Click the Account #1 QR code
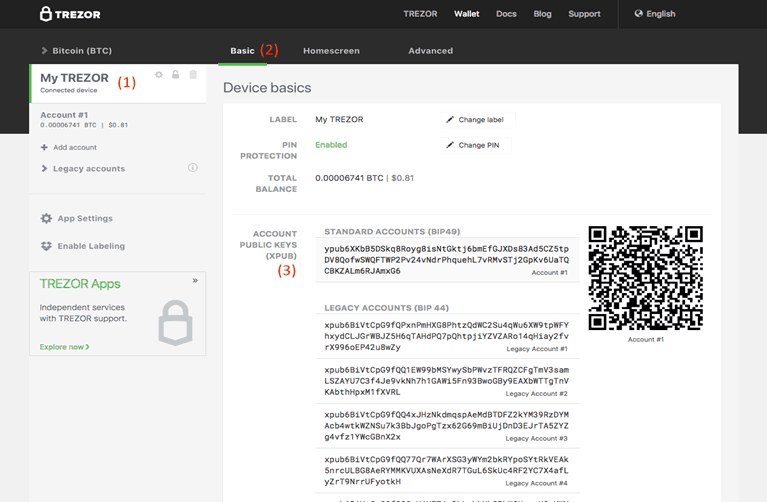This screenshot has height=502, width=767. [646, 277]
